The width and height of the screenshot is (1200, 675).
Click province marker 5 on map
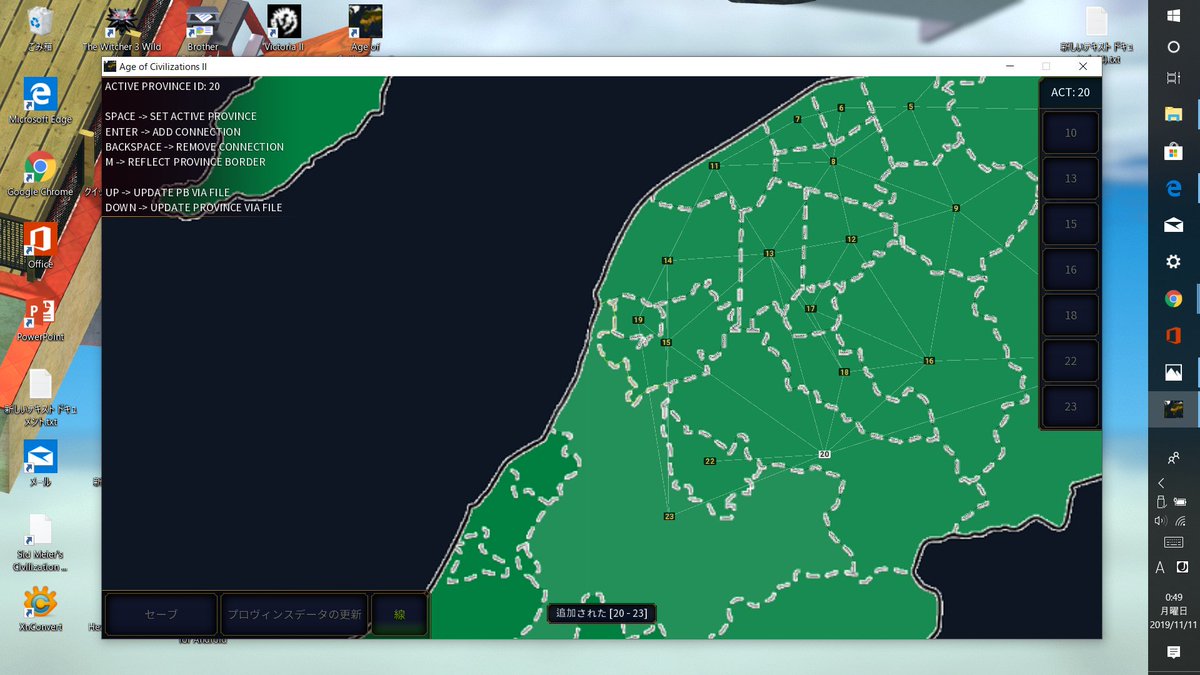tap(911, 106)
